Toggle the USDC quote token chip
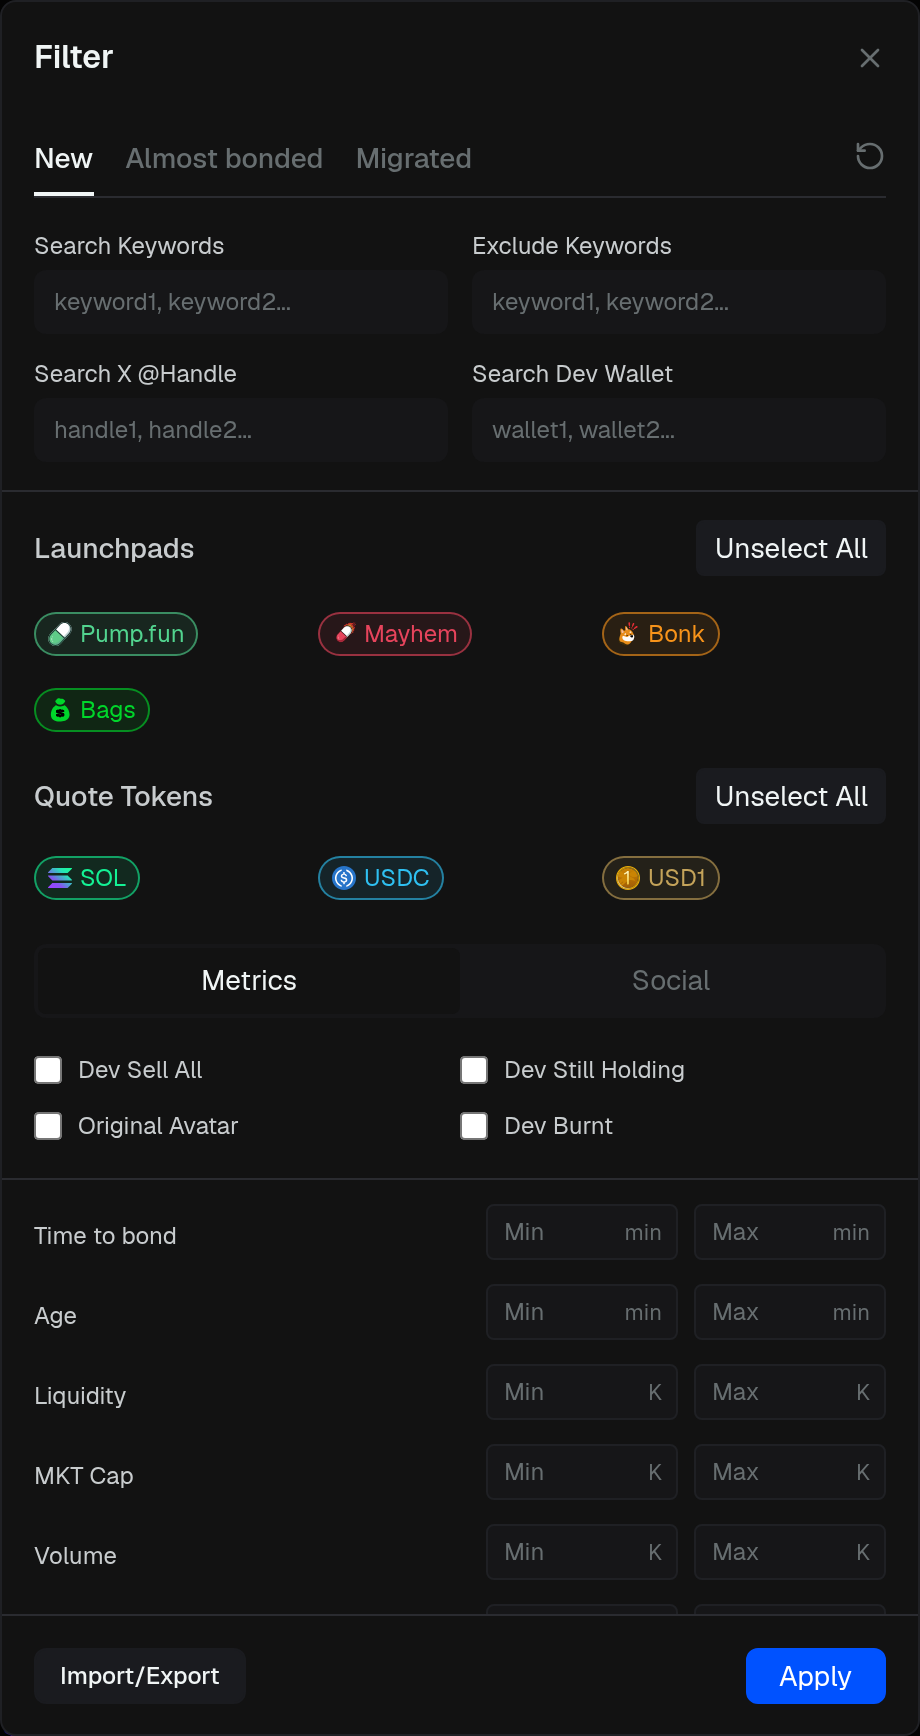 tap(381, 878)
